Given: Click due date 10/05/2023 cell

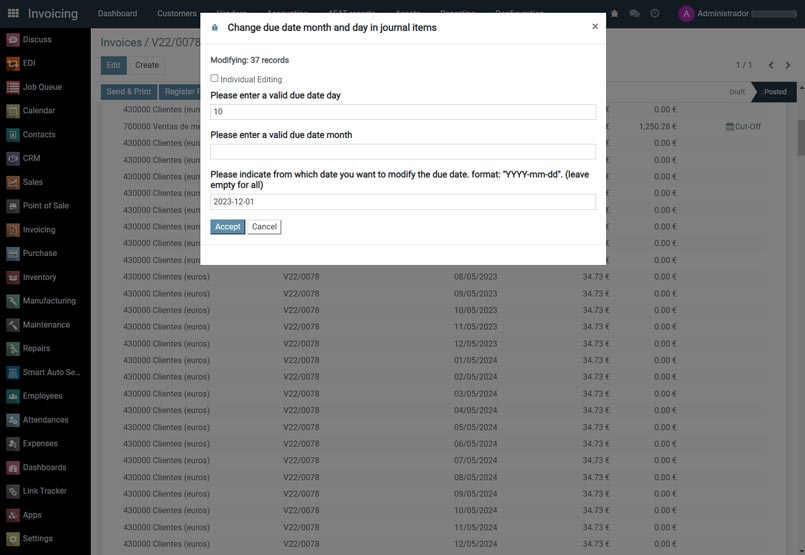Looking at the screenshot, I should 475,310.
